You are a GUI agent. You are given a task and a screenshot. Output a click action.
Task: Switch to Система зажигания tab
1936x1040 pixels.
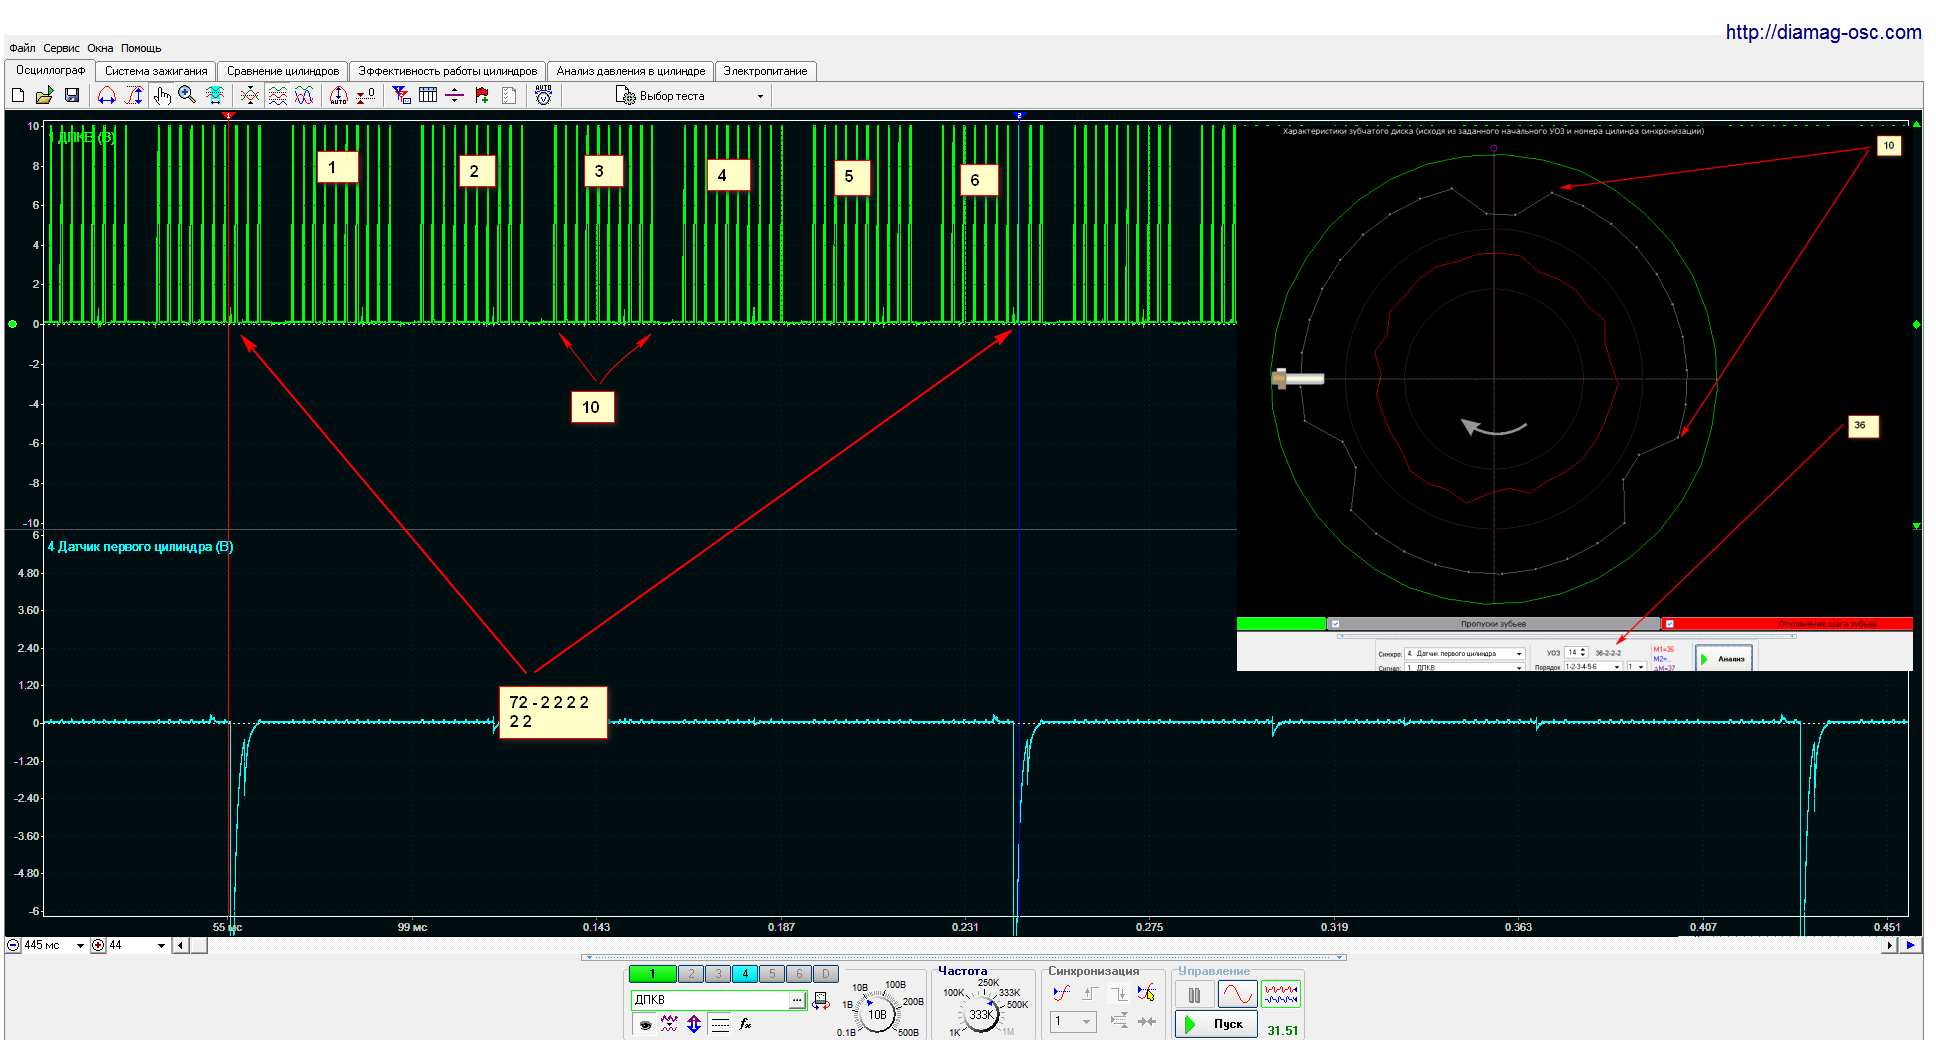(x=156, y=71)
